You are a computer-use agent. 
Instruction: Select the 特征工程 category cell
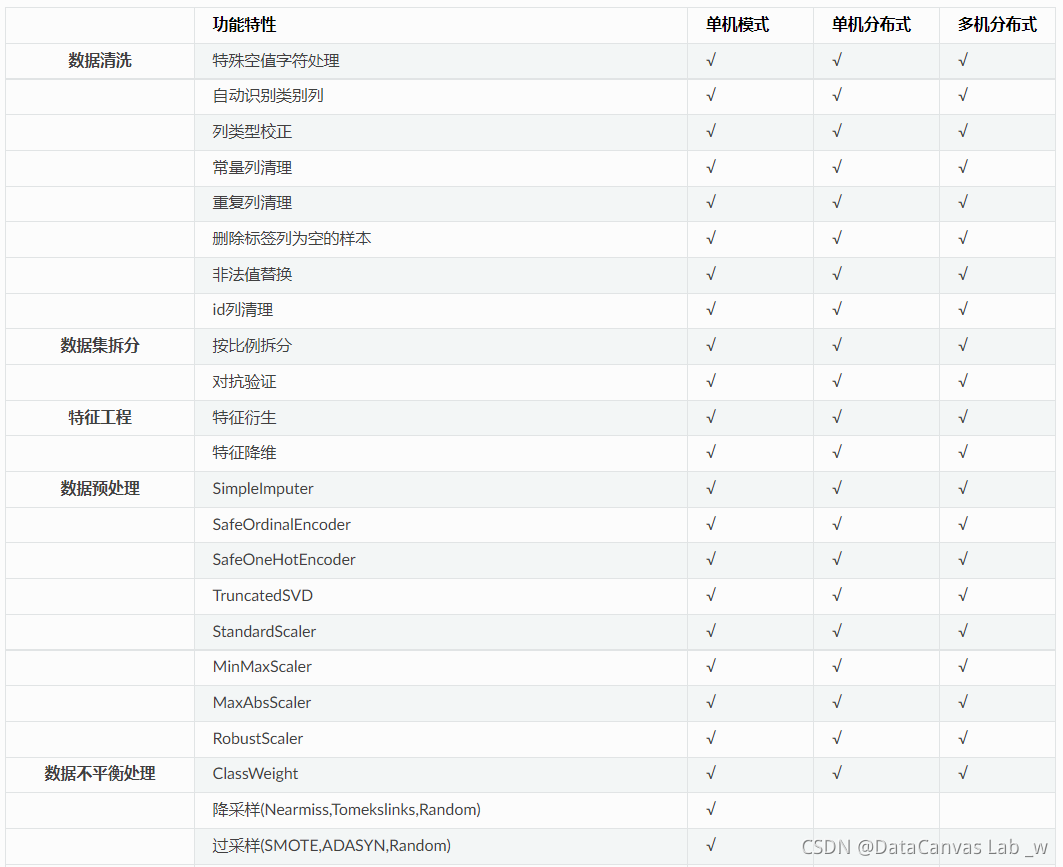pyautogui.click(x=100, y=418)
